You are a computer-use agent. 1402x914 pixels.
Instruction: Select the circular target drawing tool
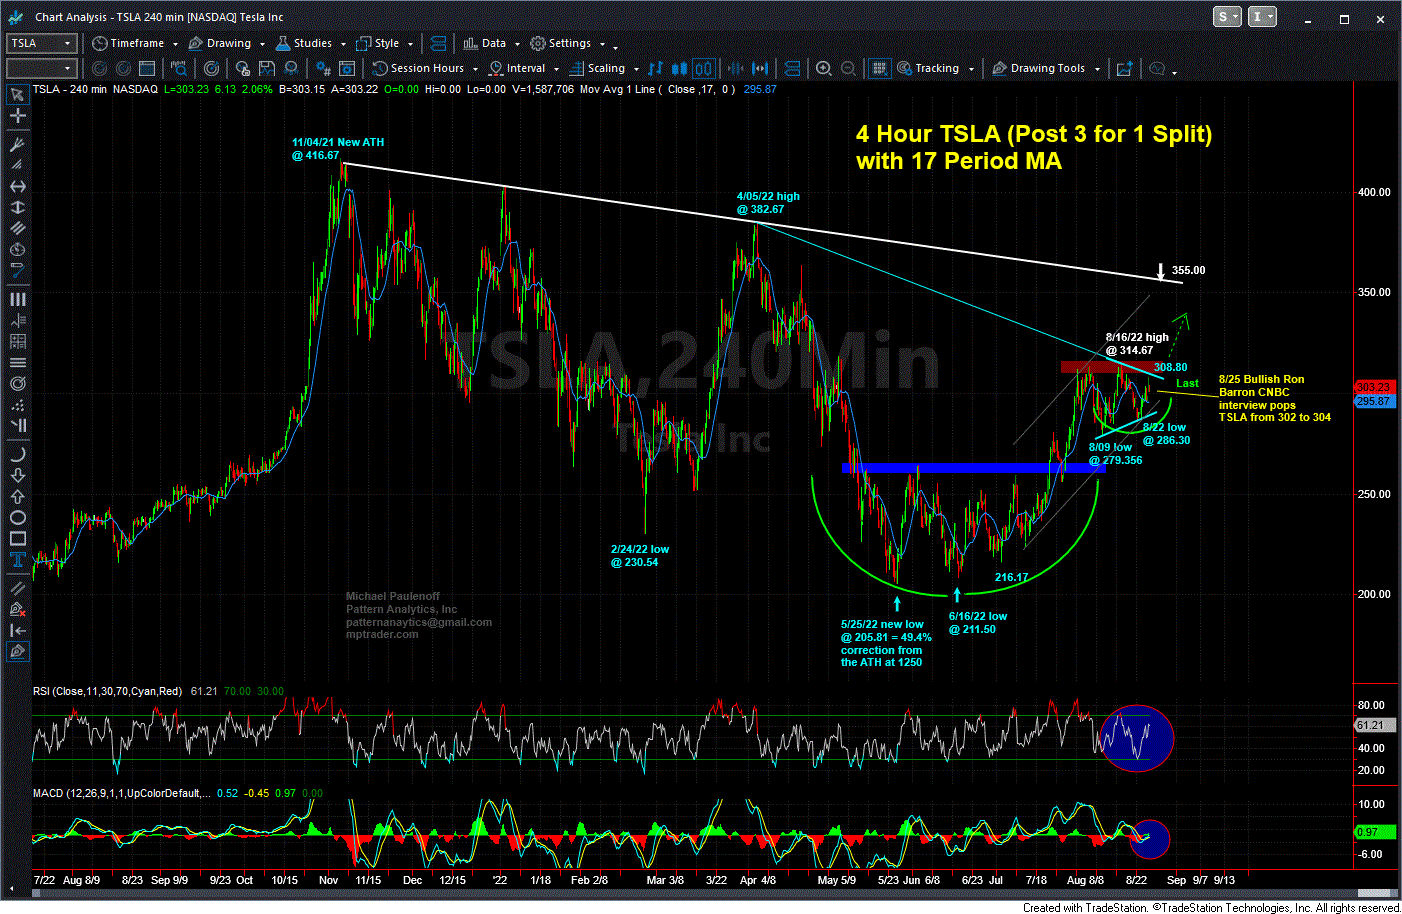click(x=17, y=384)
